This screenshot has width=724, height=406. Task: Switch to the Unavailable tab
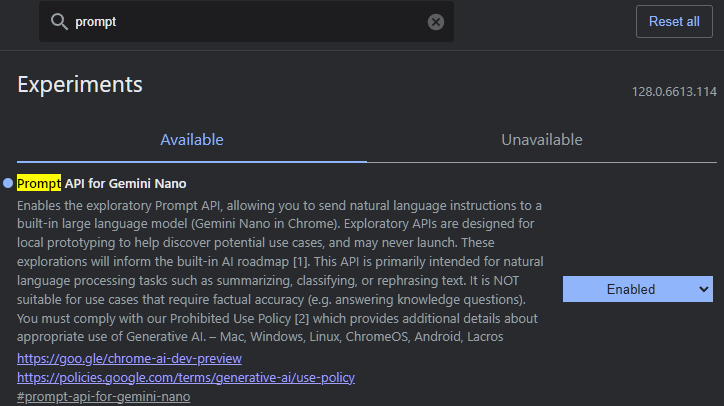click(x=542, y=140)
